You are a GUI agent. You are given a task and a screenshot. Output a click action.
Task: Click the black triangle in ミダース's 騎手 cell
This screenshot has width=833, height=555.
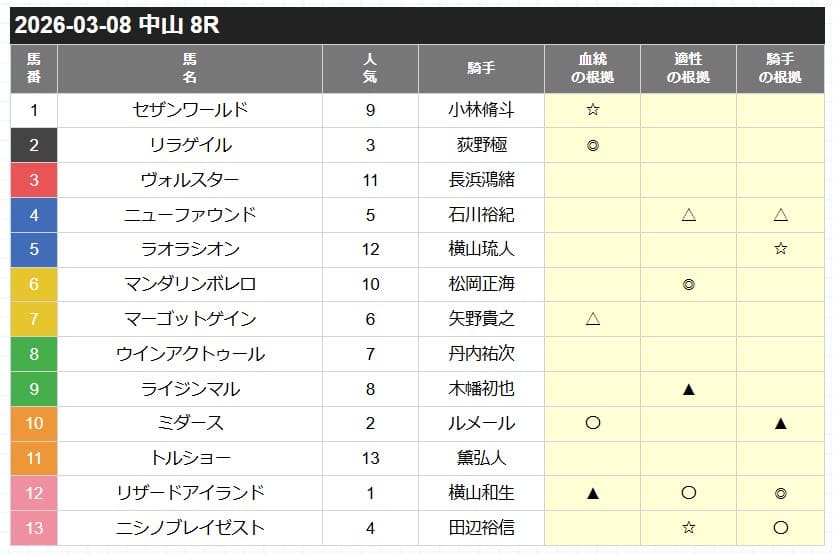click(x=781, y=424)
